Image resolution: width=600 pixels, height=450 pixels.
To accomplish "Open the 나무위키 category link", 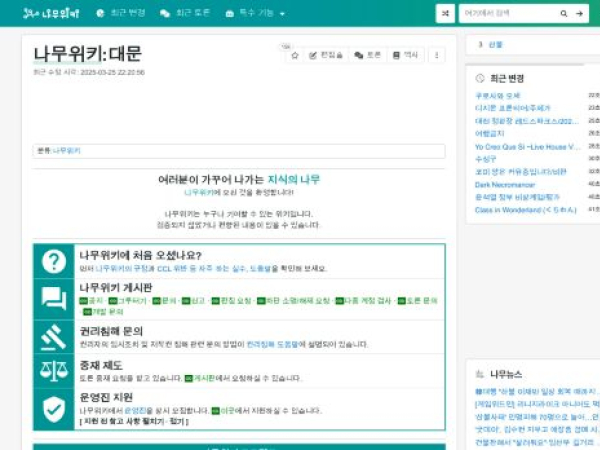I will tap(67, 151).
